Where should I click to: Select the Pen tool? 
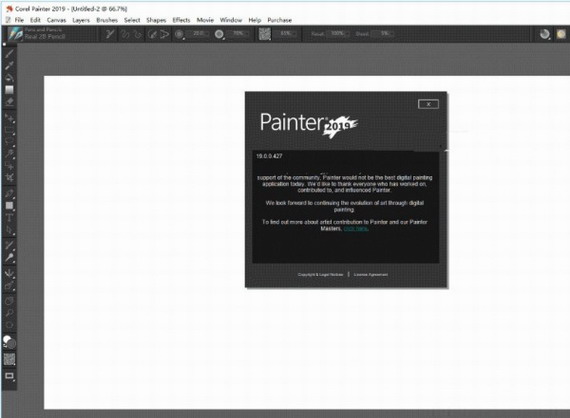9,194
